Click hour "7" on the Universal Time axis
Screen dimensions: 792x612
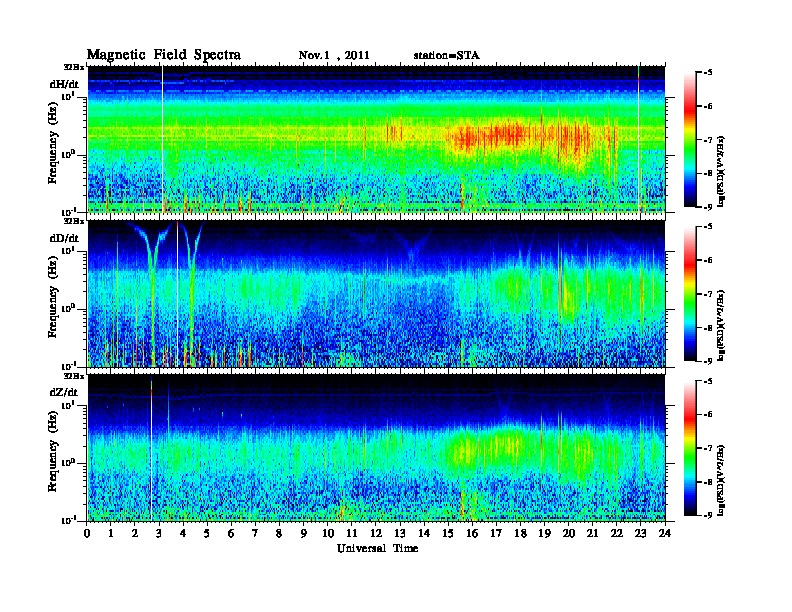[256, 533]
